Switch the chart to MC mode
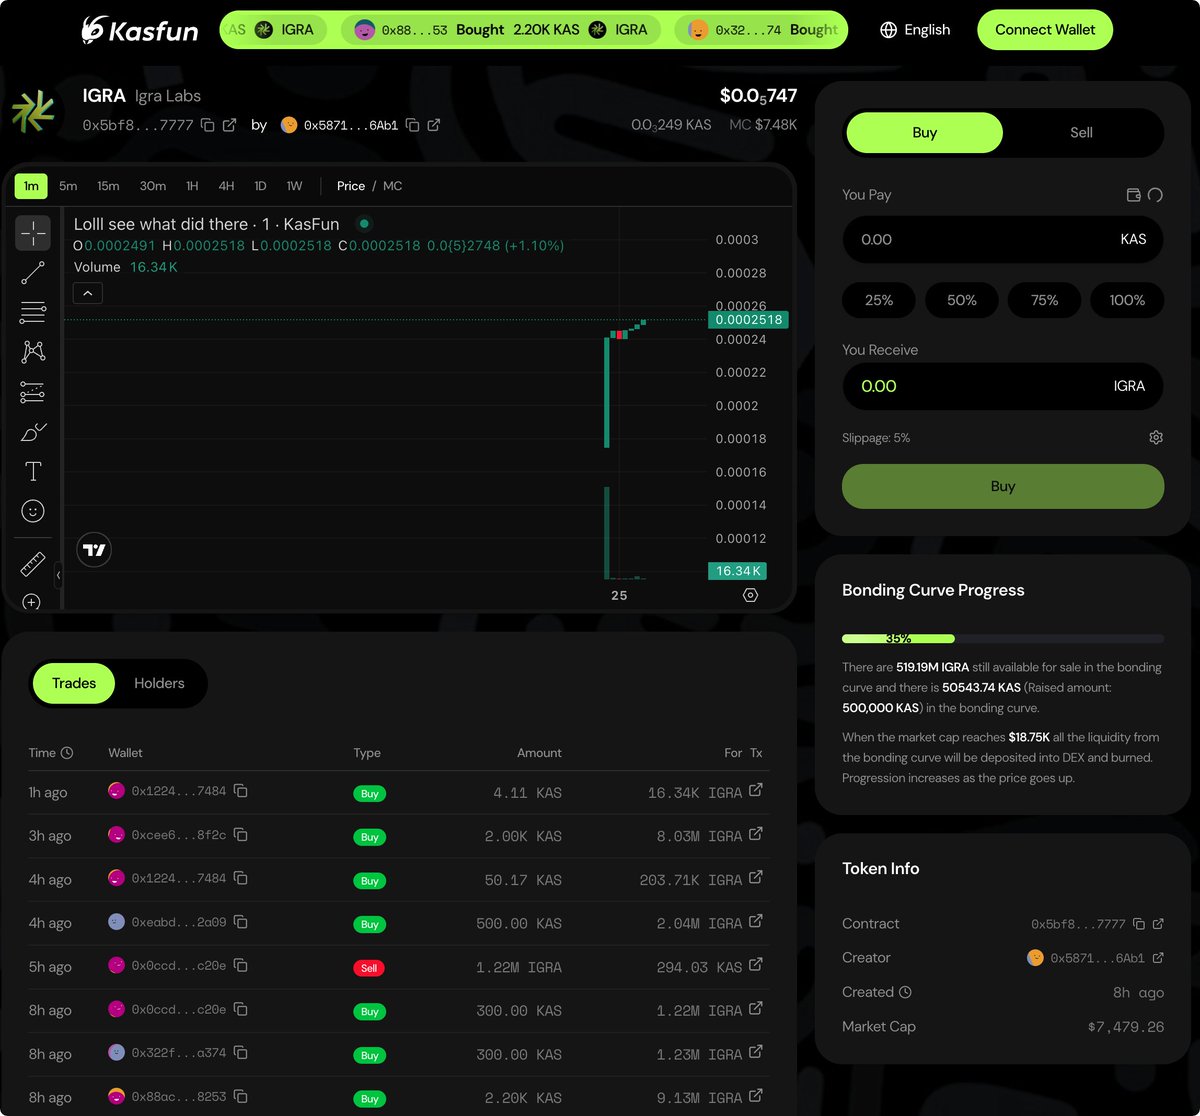Viewport: 1200px width, 1116px height. 392,186
